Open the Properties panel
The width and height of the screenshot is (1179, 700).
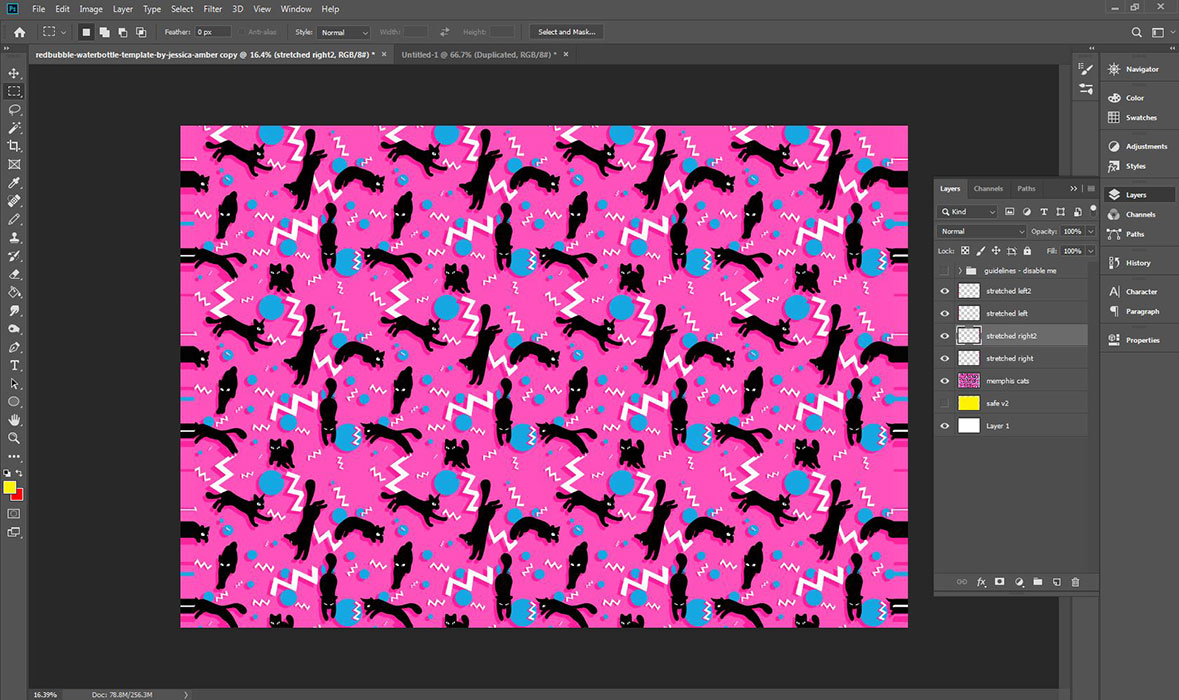pyautogui.click(x=1134, y=340)
